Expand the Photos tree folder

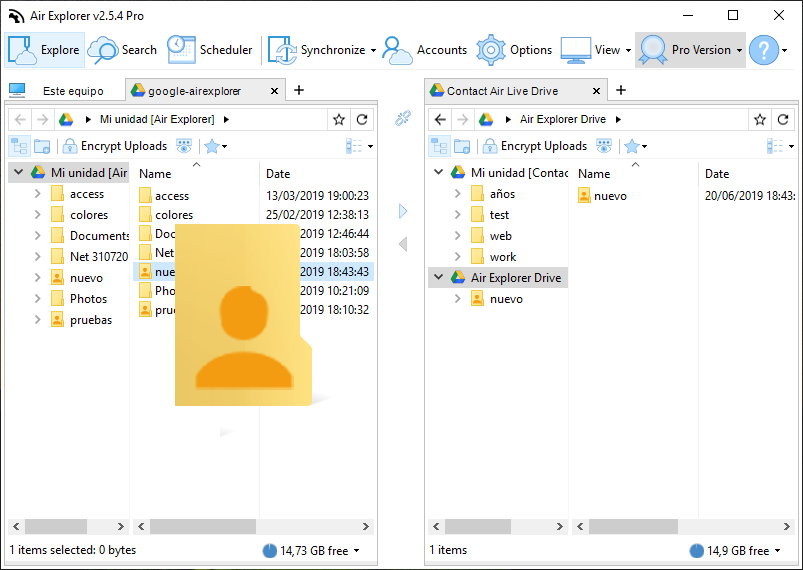point(37,299)
